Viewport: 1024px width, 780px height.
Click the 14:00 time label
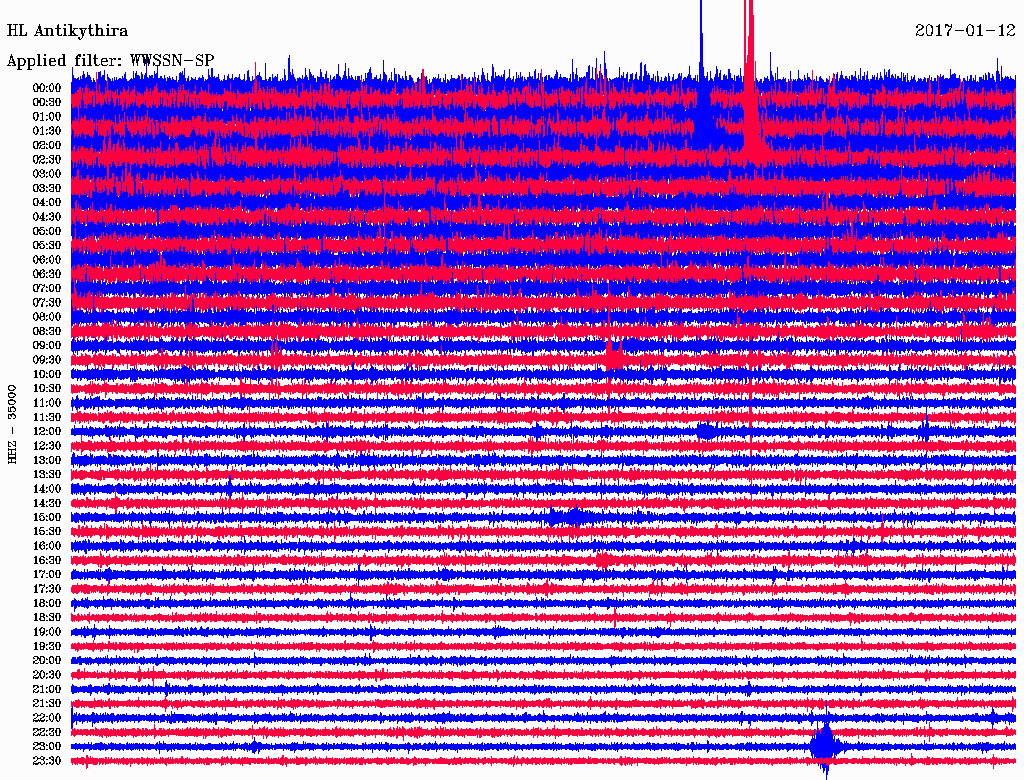point(47,489)
